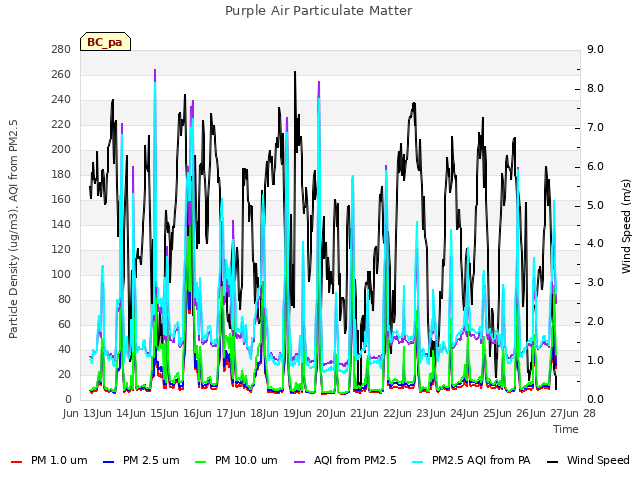Click the 20 tick on left axis
This screenshot has height=480, width=640.
64,374
